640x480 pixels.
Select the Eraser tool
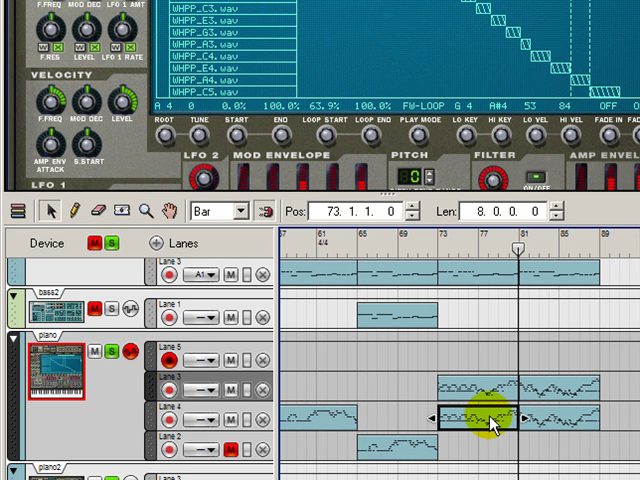pyautogui.click(x=98, y=211)
